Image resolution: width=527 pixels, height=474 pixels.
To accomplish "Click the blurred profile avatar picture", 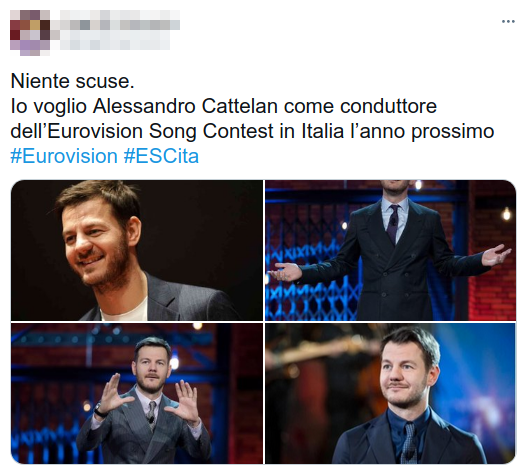I will tap(30, 33).
